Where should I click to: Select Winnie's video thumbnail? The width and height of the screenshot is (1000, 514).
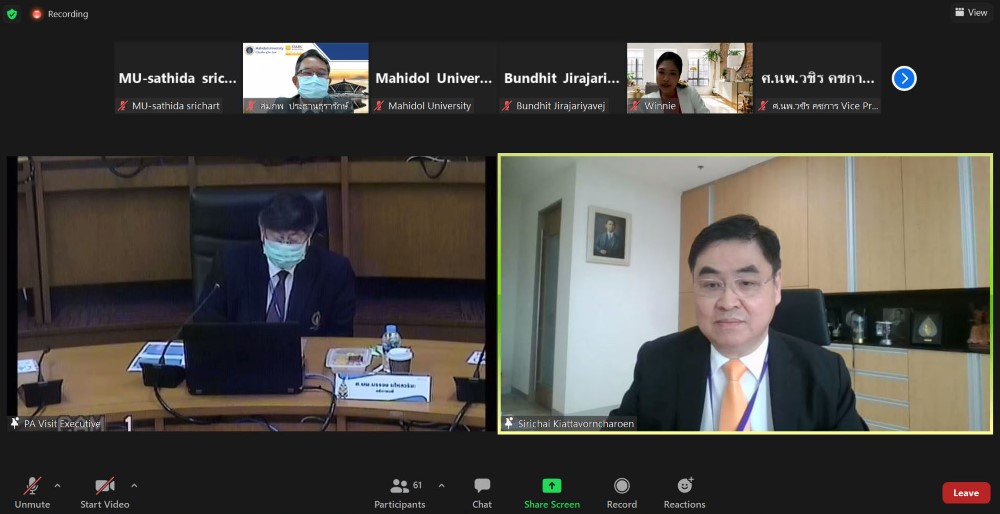(689, 78)
